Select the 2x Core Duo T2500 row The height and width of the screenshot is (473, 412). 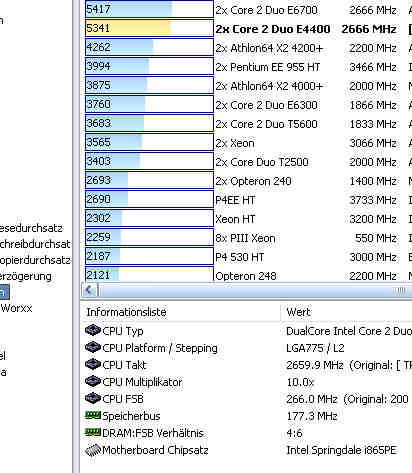click(248, 162)
